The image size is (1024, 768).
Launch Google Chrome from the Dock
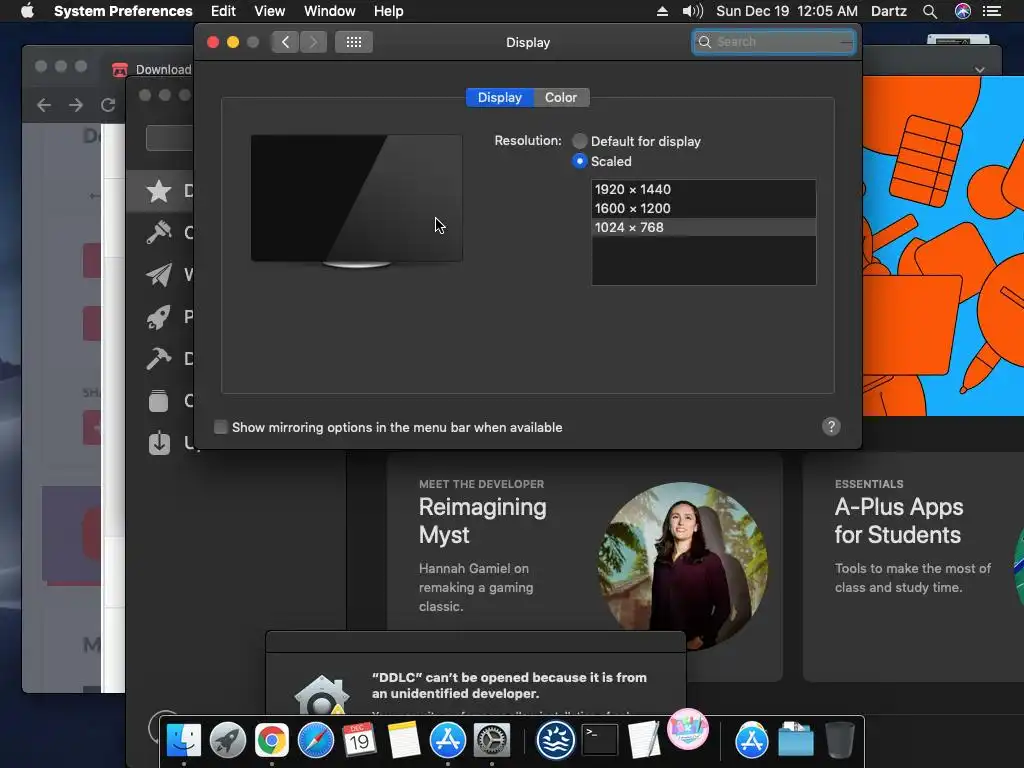[x=272, y=740]
